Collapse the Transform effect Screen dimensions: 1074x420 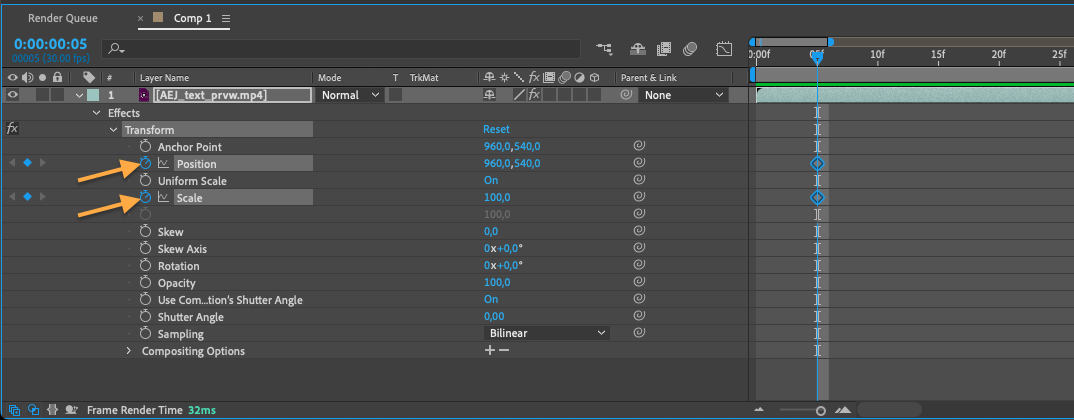click(113, 129)
